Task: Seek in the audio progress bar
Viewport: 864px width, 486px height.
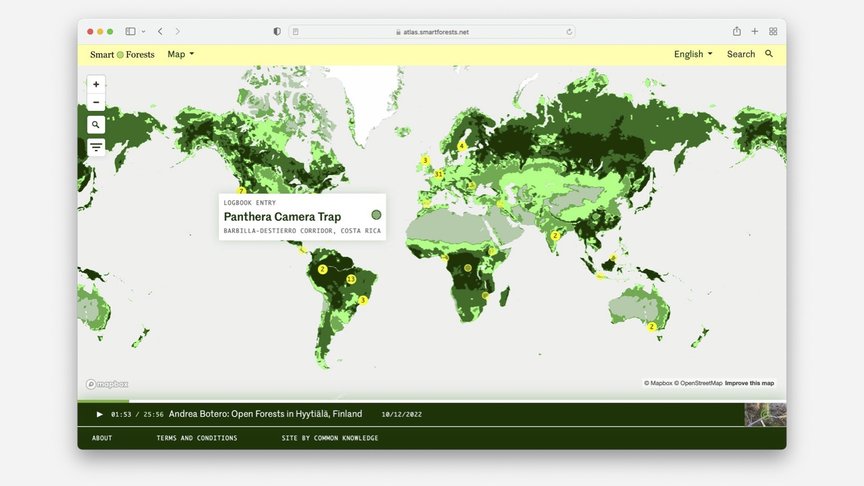Action: tap(431, 401)
